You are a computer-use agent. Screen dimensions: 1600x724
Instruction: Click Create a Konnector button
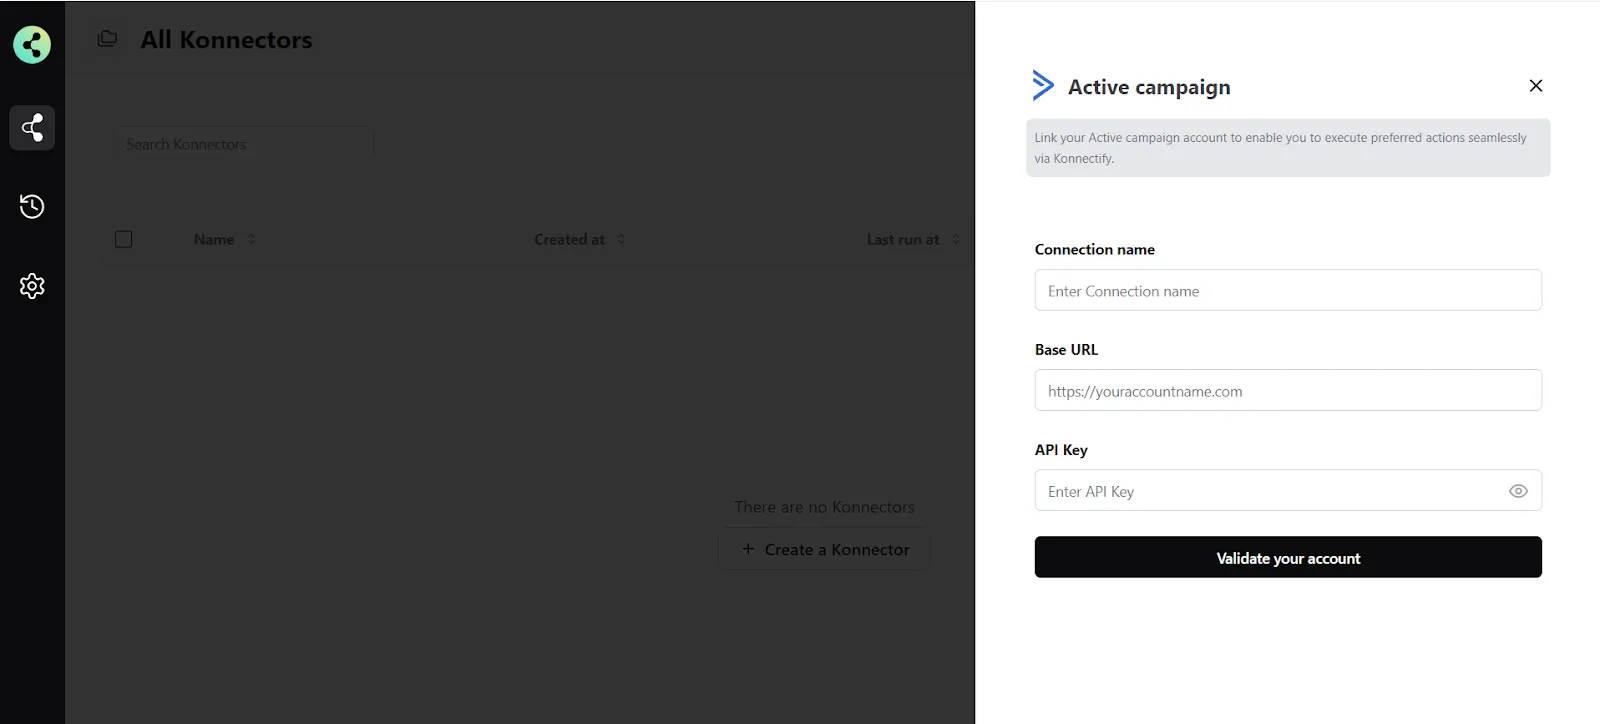825,549
